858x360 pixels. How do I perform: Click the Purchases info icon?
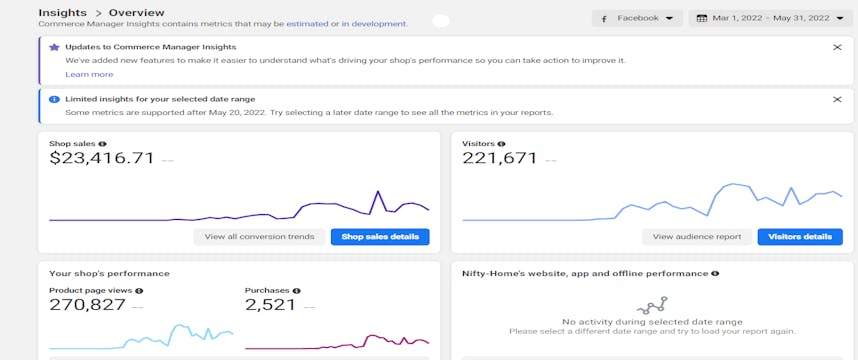coord(297,291)
